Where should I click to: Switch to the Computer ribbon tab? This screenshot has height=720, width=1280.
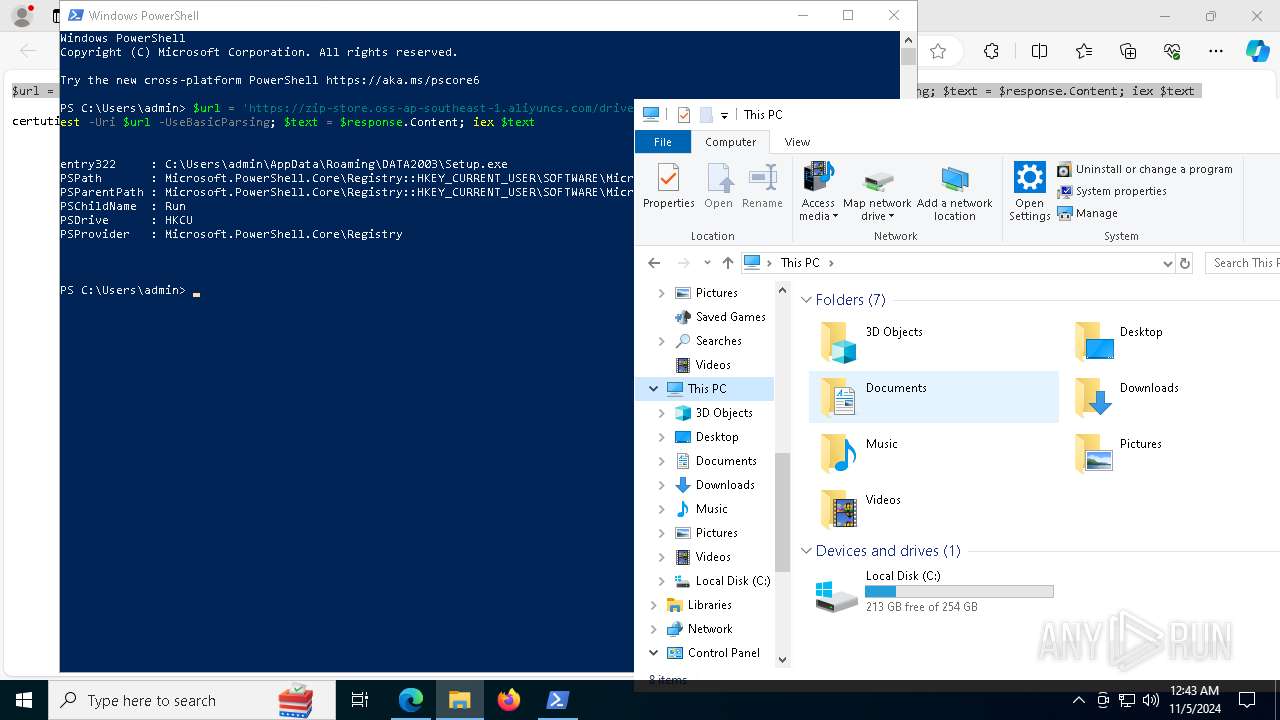[x=731, y=142]
